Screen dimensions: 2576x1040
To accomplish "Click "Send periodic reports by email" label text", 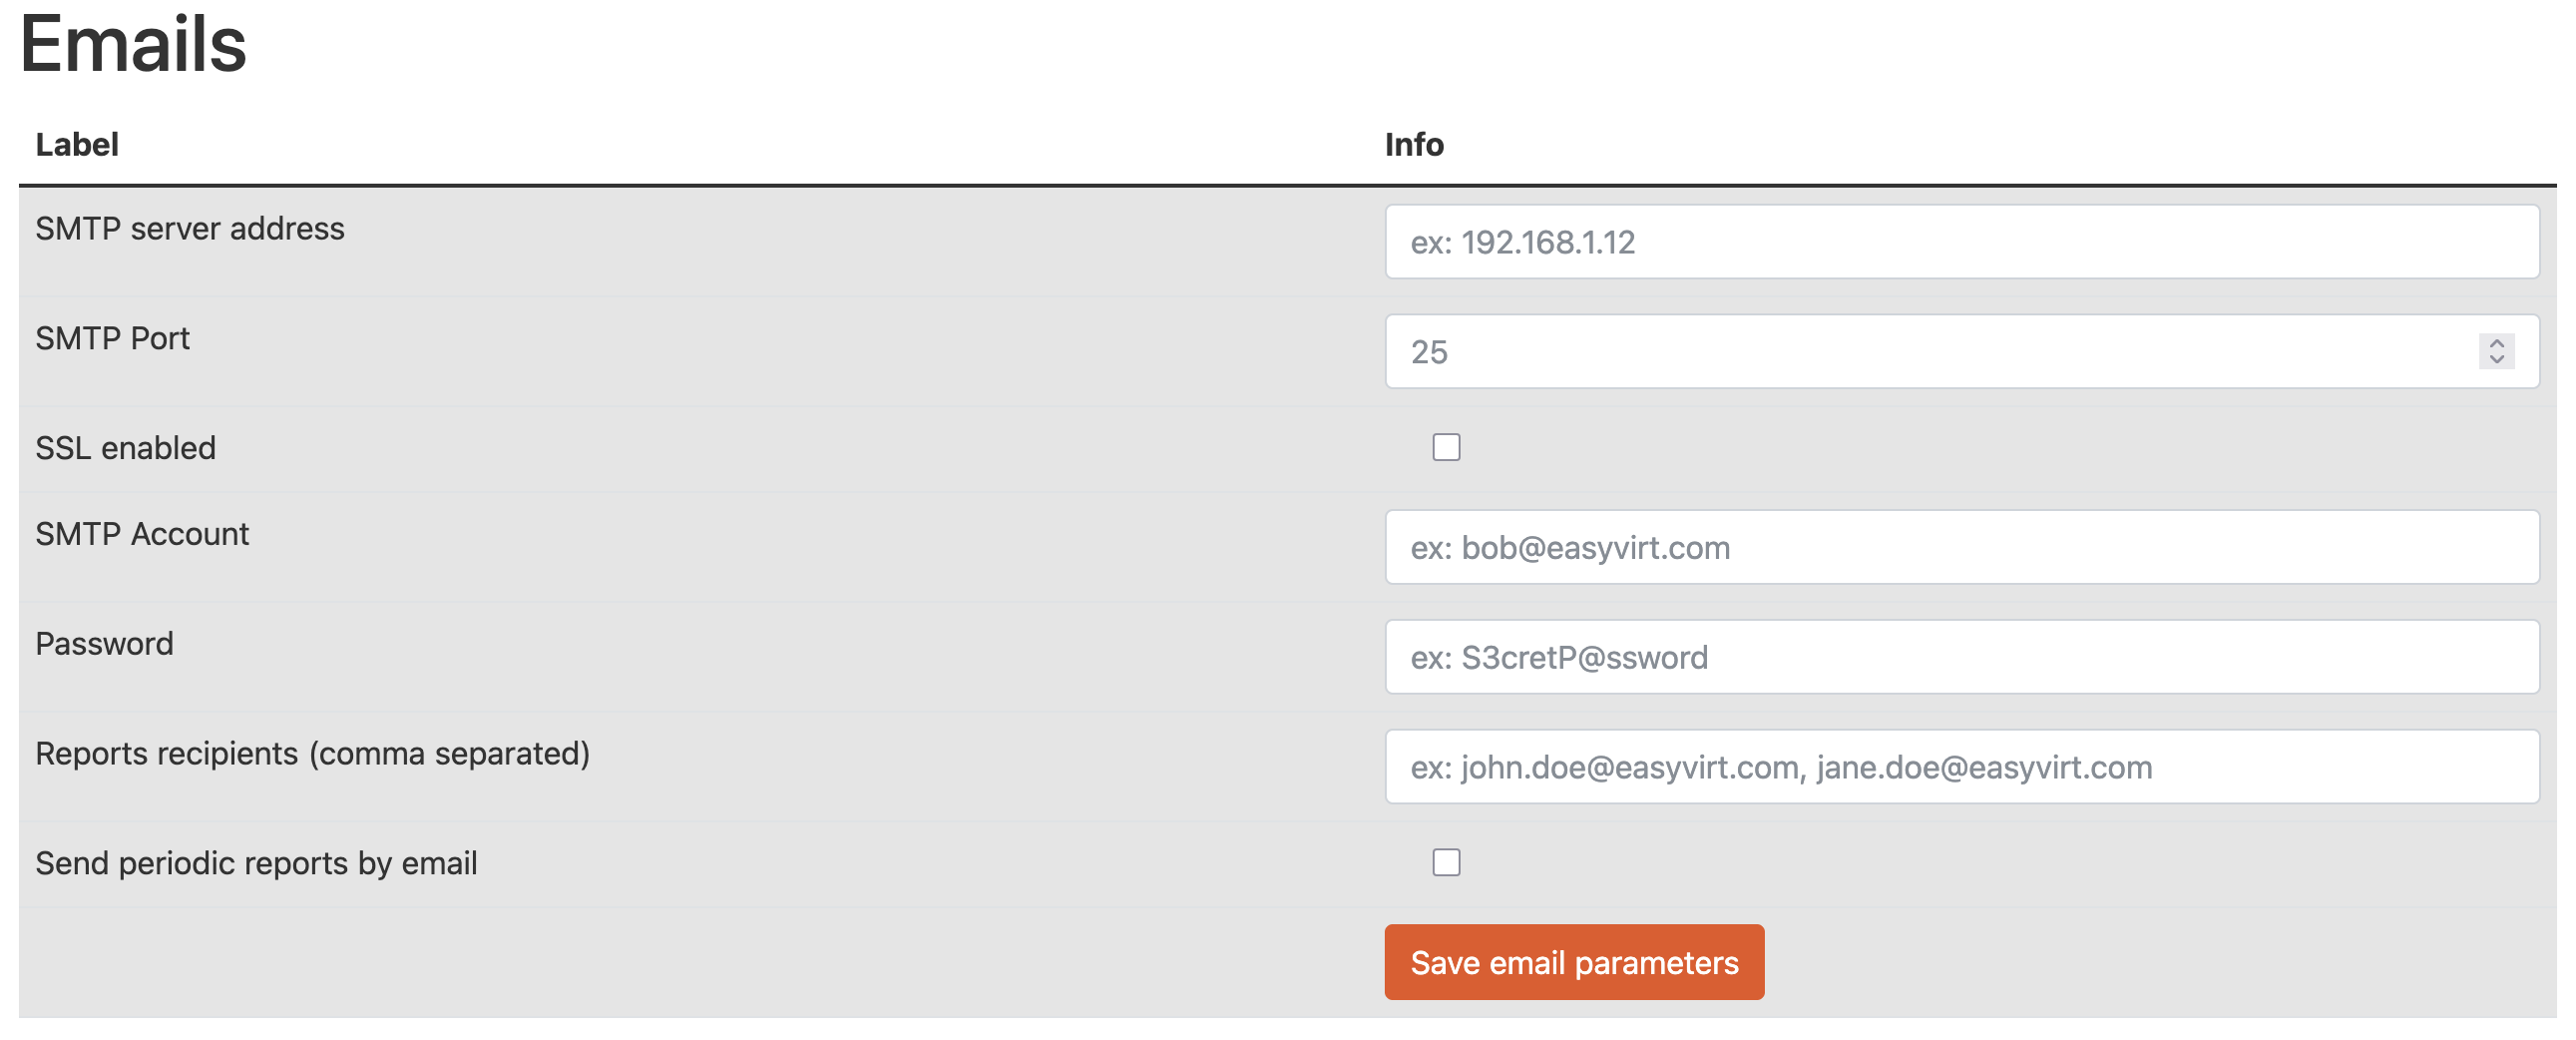I will [256, 863].
